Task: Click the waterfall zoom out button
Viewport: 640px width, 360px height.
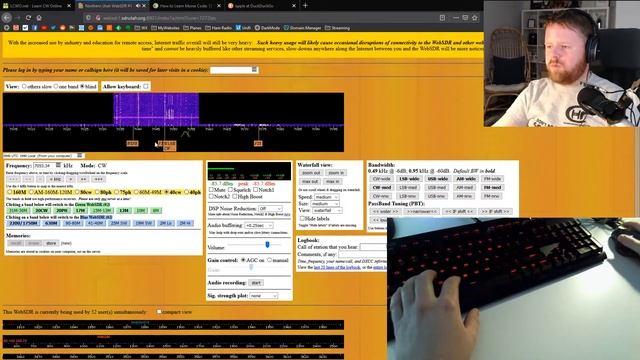Action: pyautogui.click(x=311, y=173)
